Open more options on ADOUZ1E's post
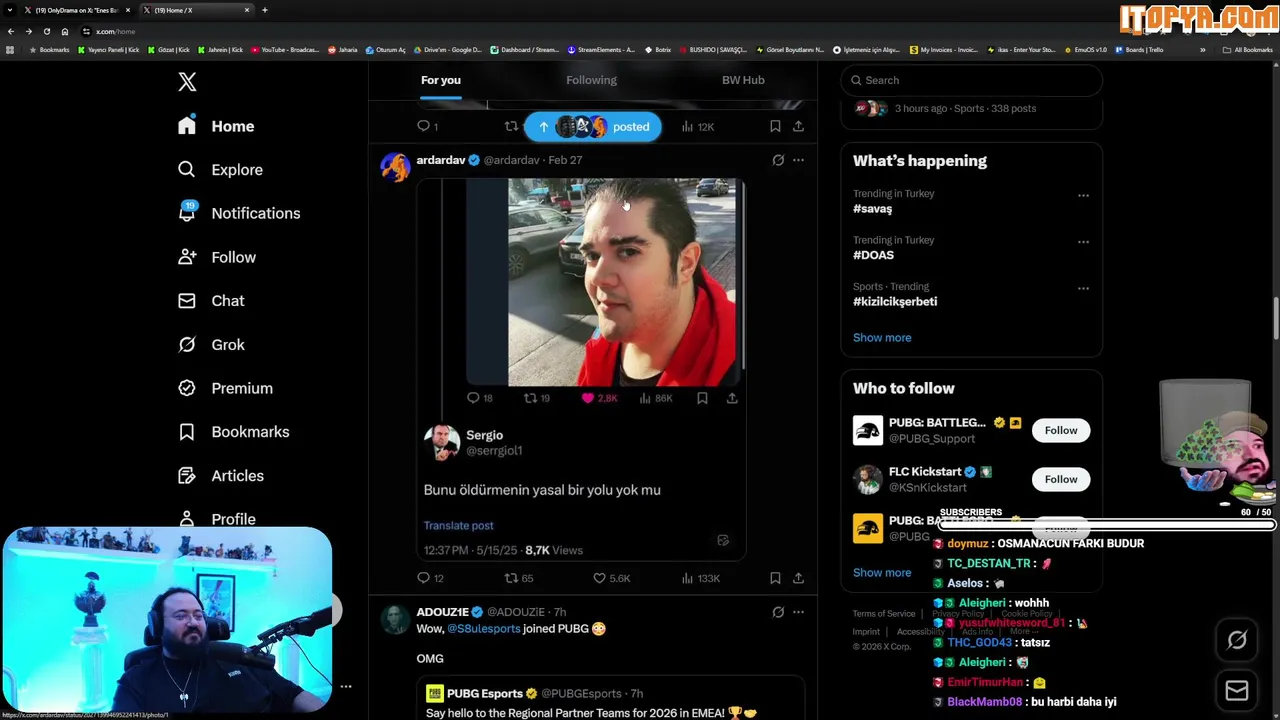 (798, 612)
